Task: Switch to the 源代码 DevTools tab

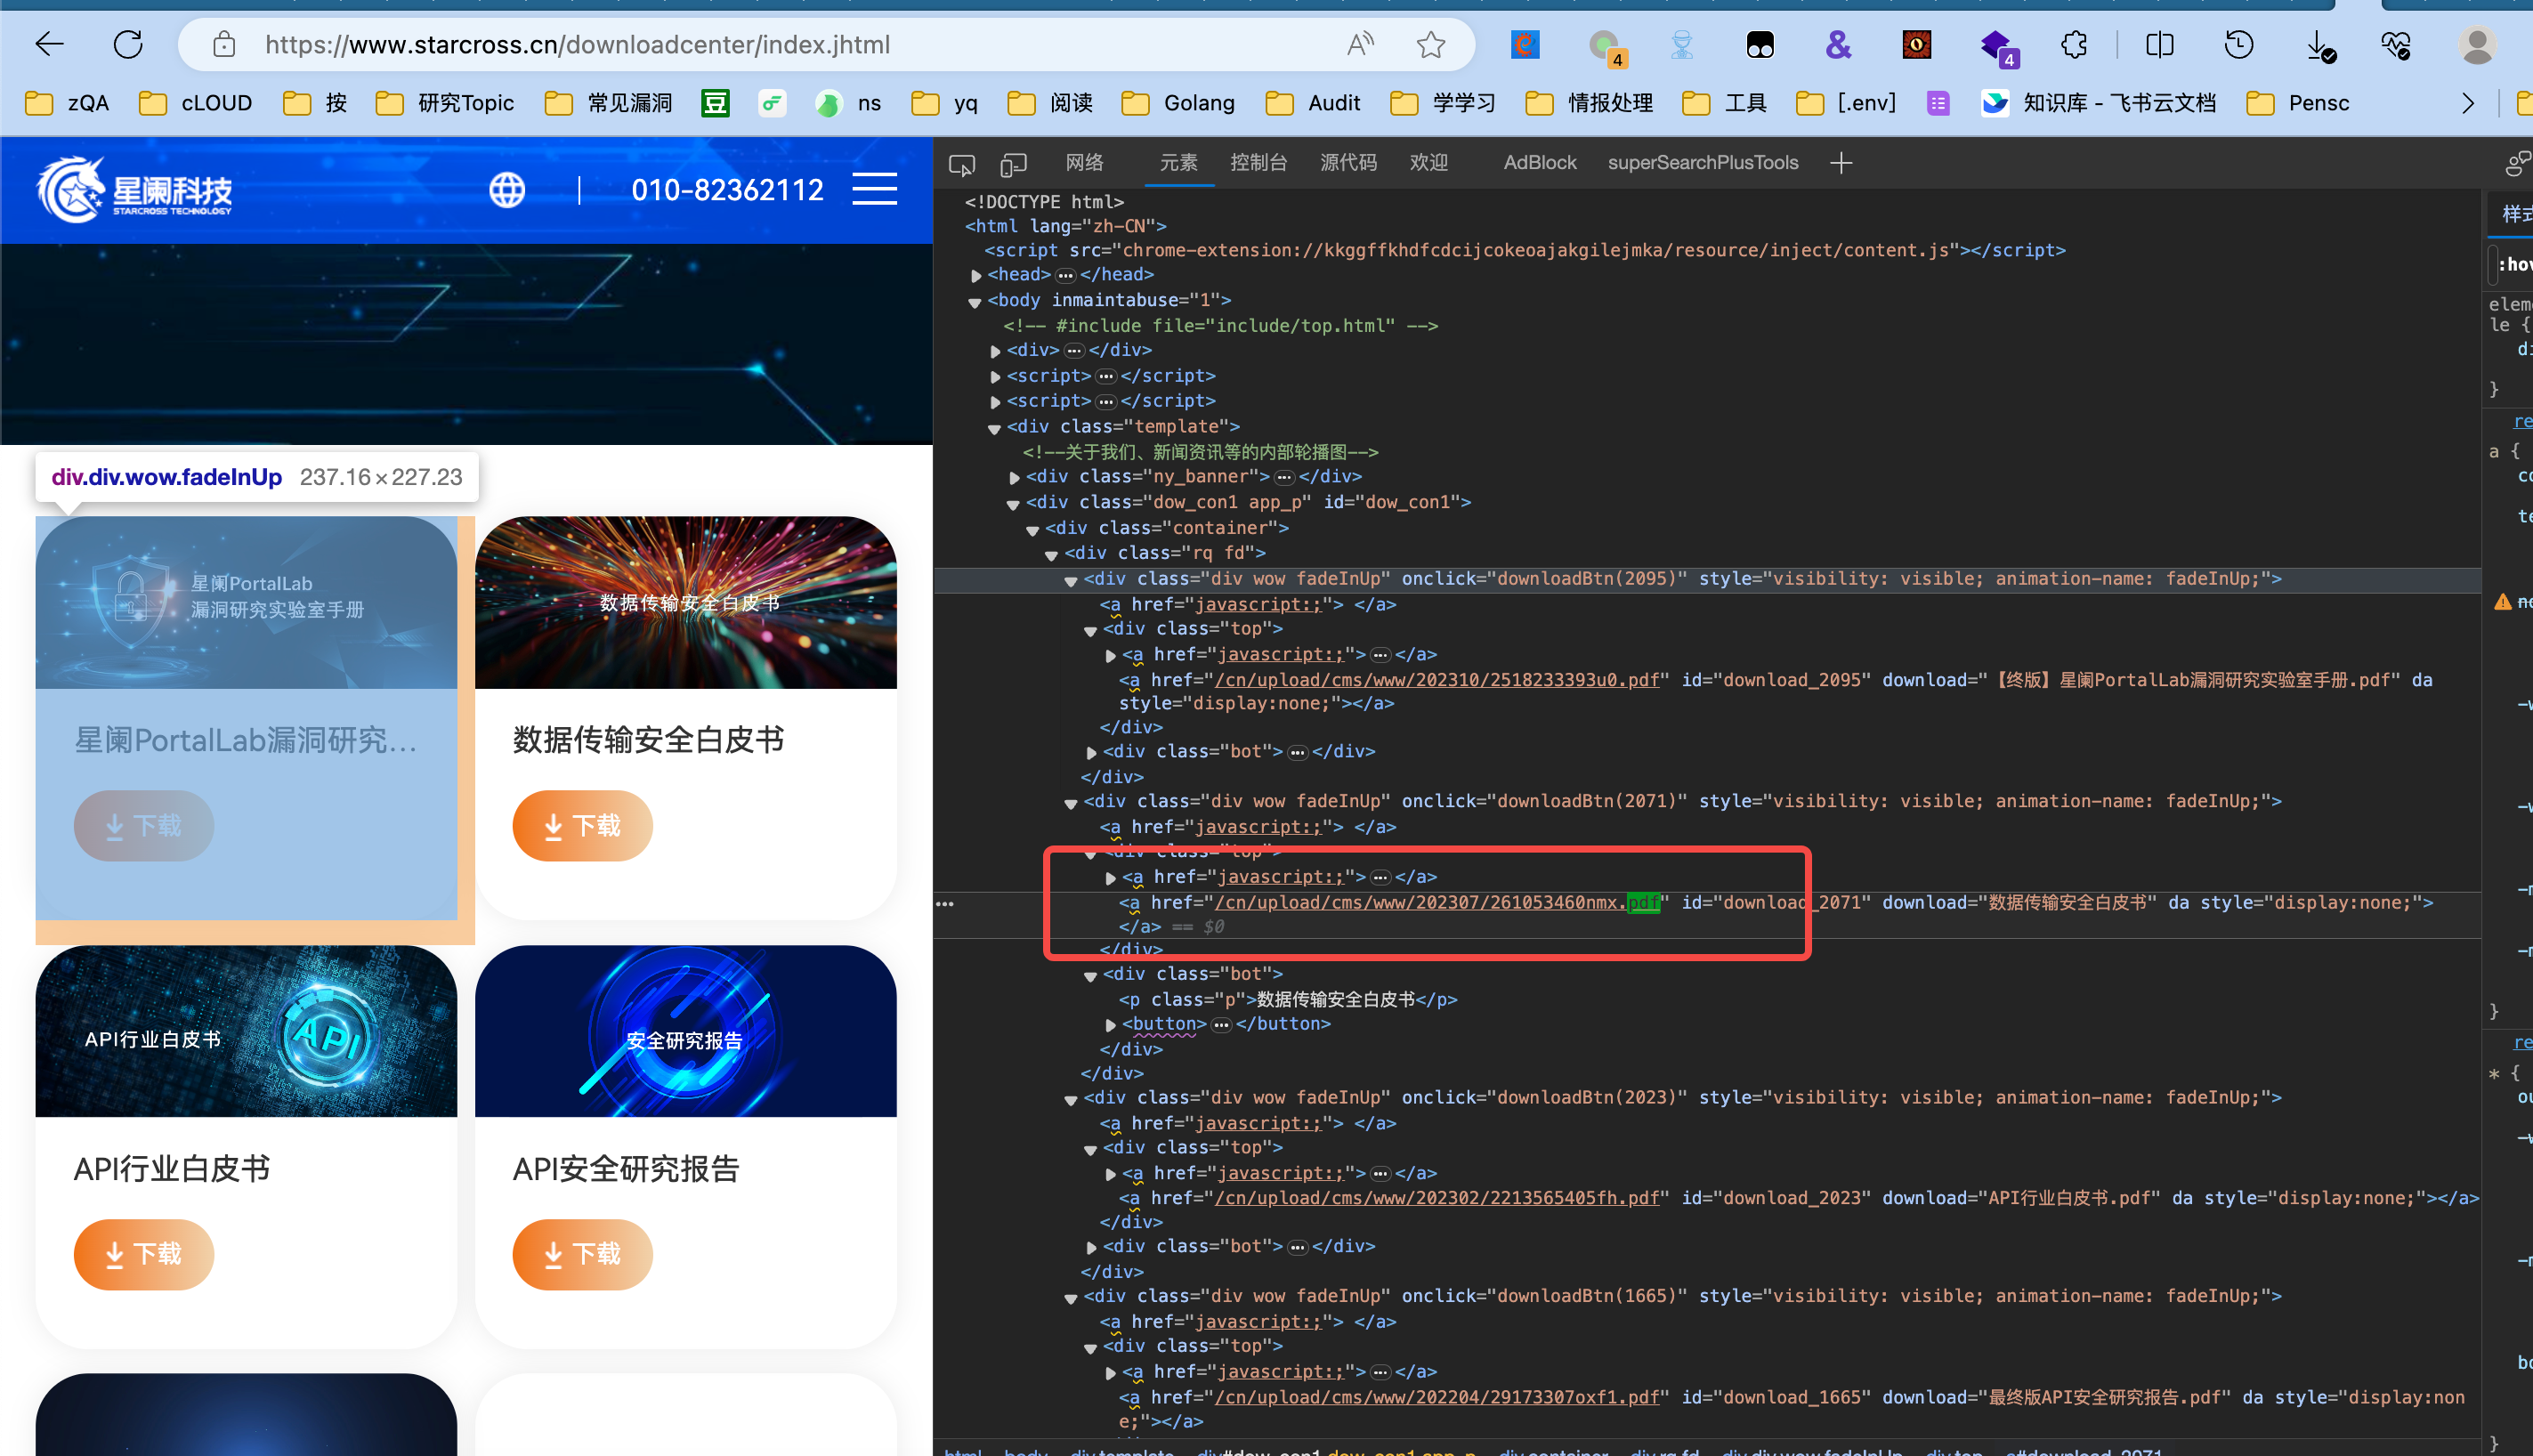Action: pos(1348,163)
